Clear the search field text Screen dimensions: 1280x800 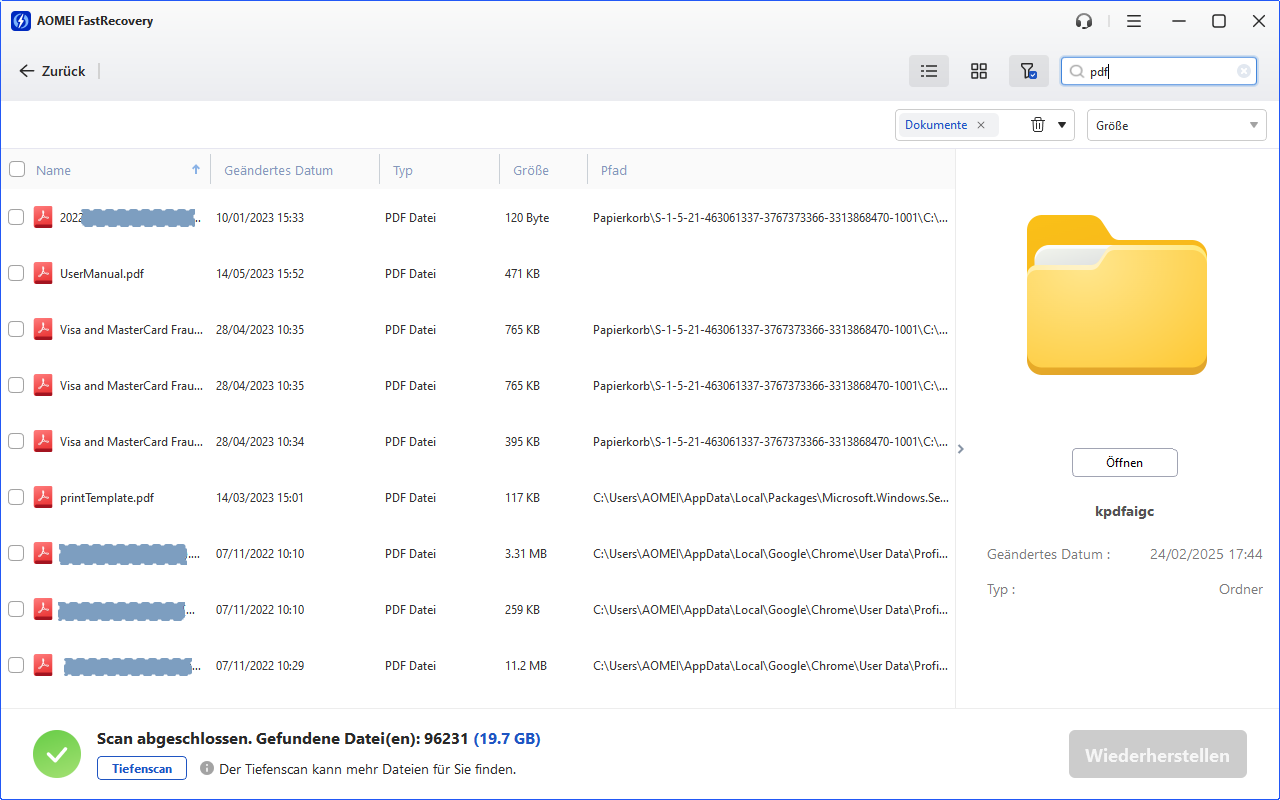[1243, 71]
